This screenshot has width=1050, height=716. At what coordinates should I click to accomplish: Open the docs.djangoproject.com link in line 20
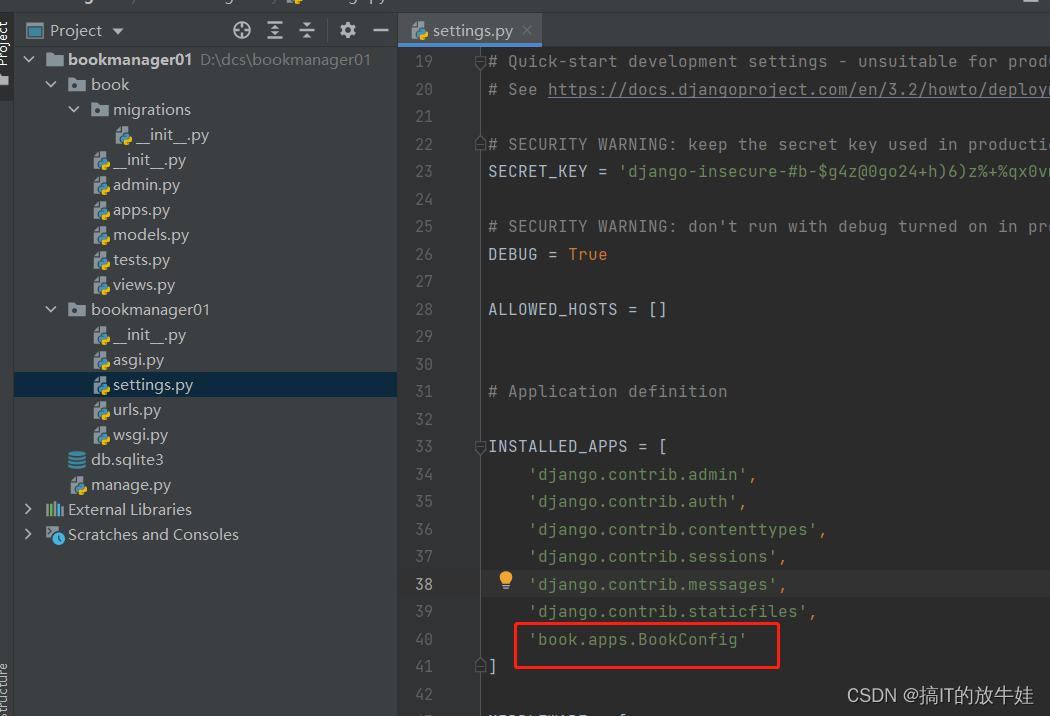(798, 89)
